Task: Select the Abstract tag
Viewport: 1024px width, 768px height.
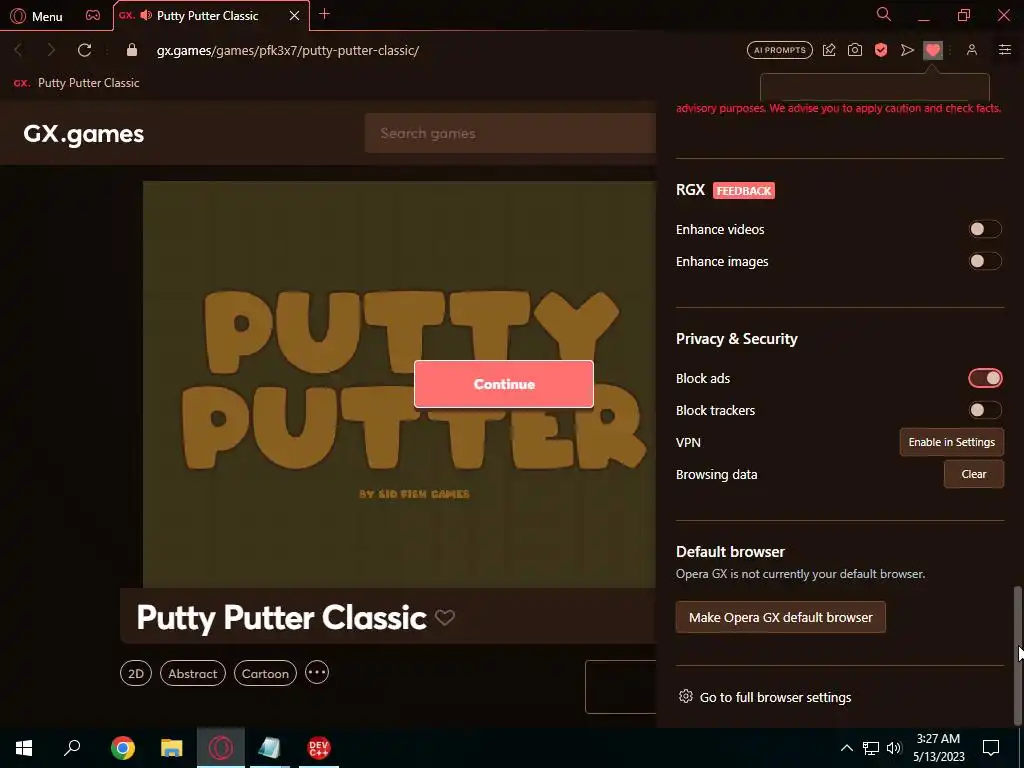Action: 193,673
